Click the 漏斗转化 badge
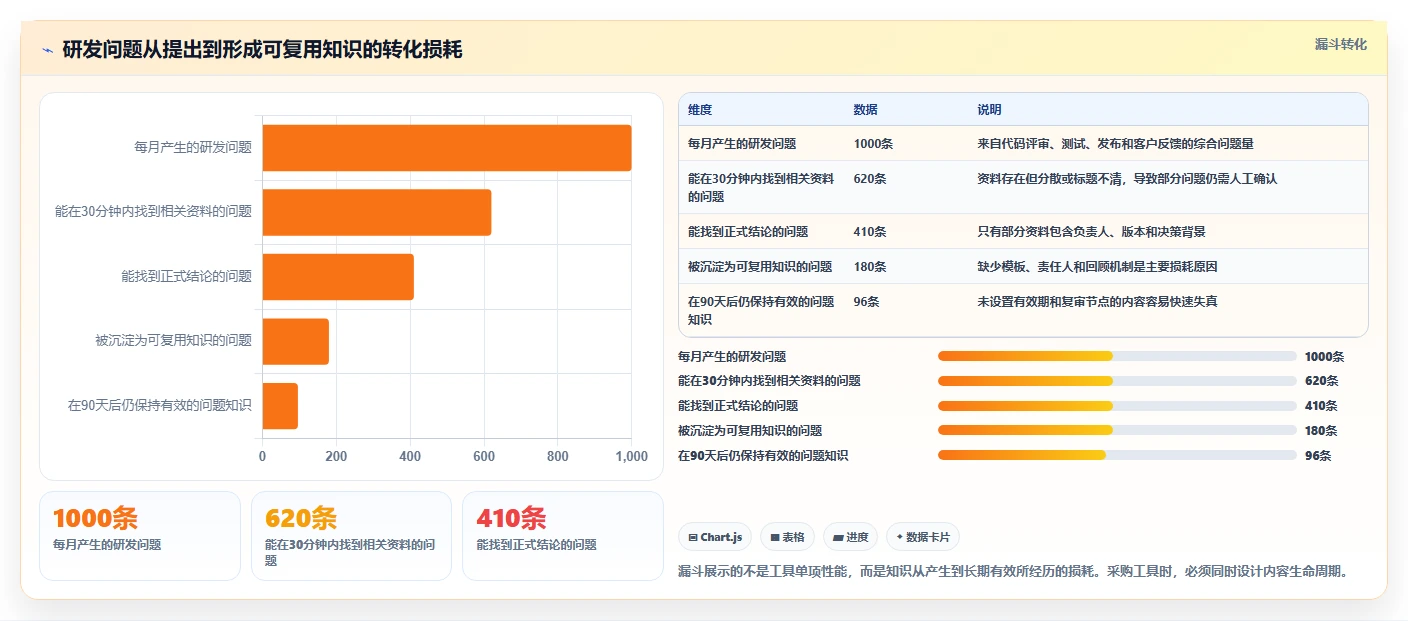 (x=1340, y=44)
